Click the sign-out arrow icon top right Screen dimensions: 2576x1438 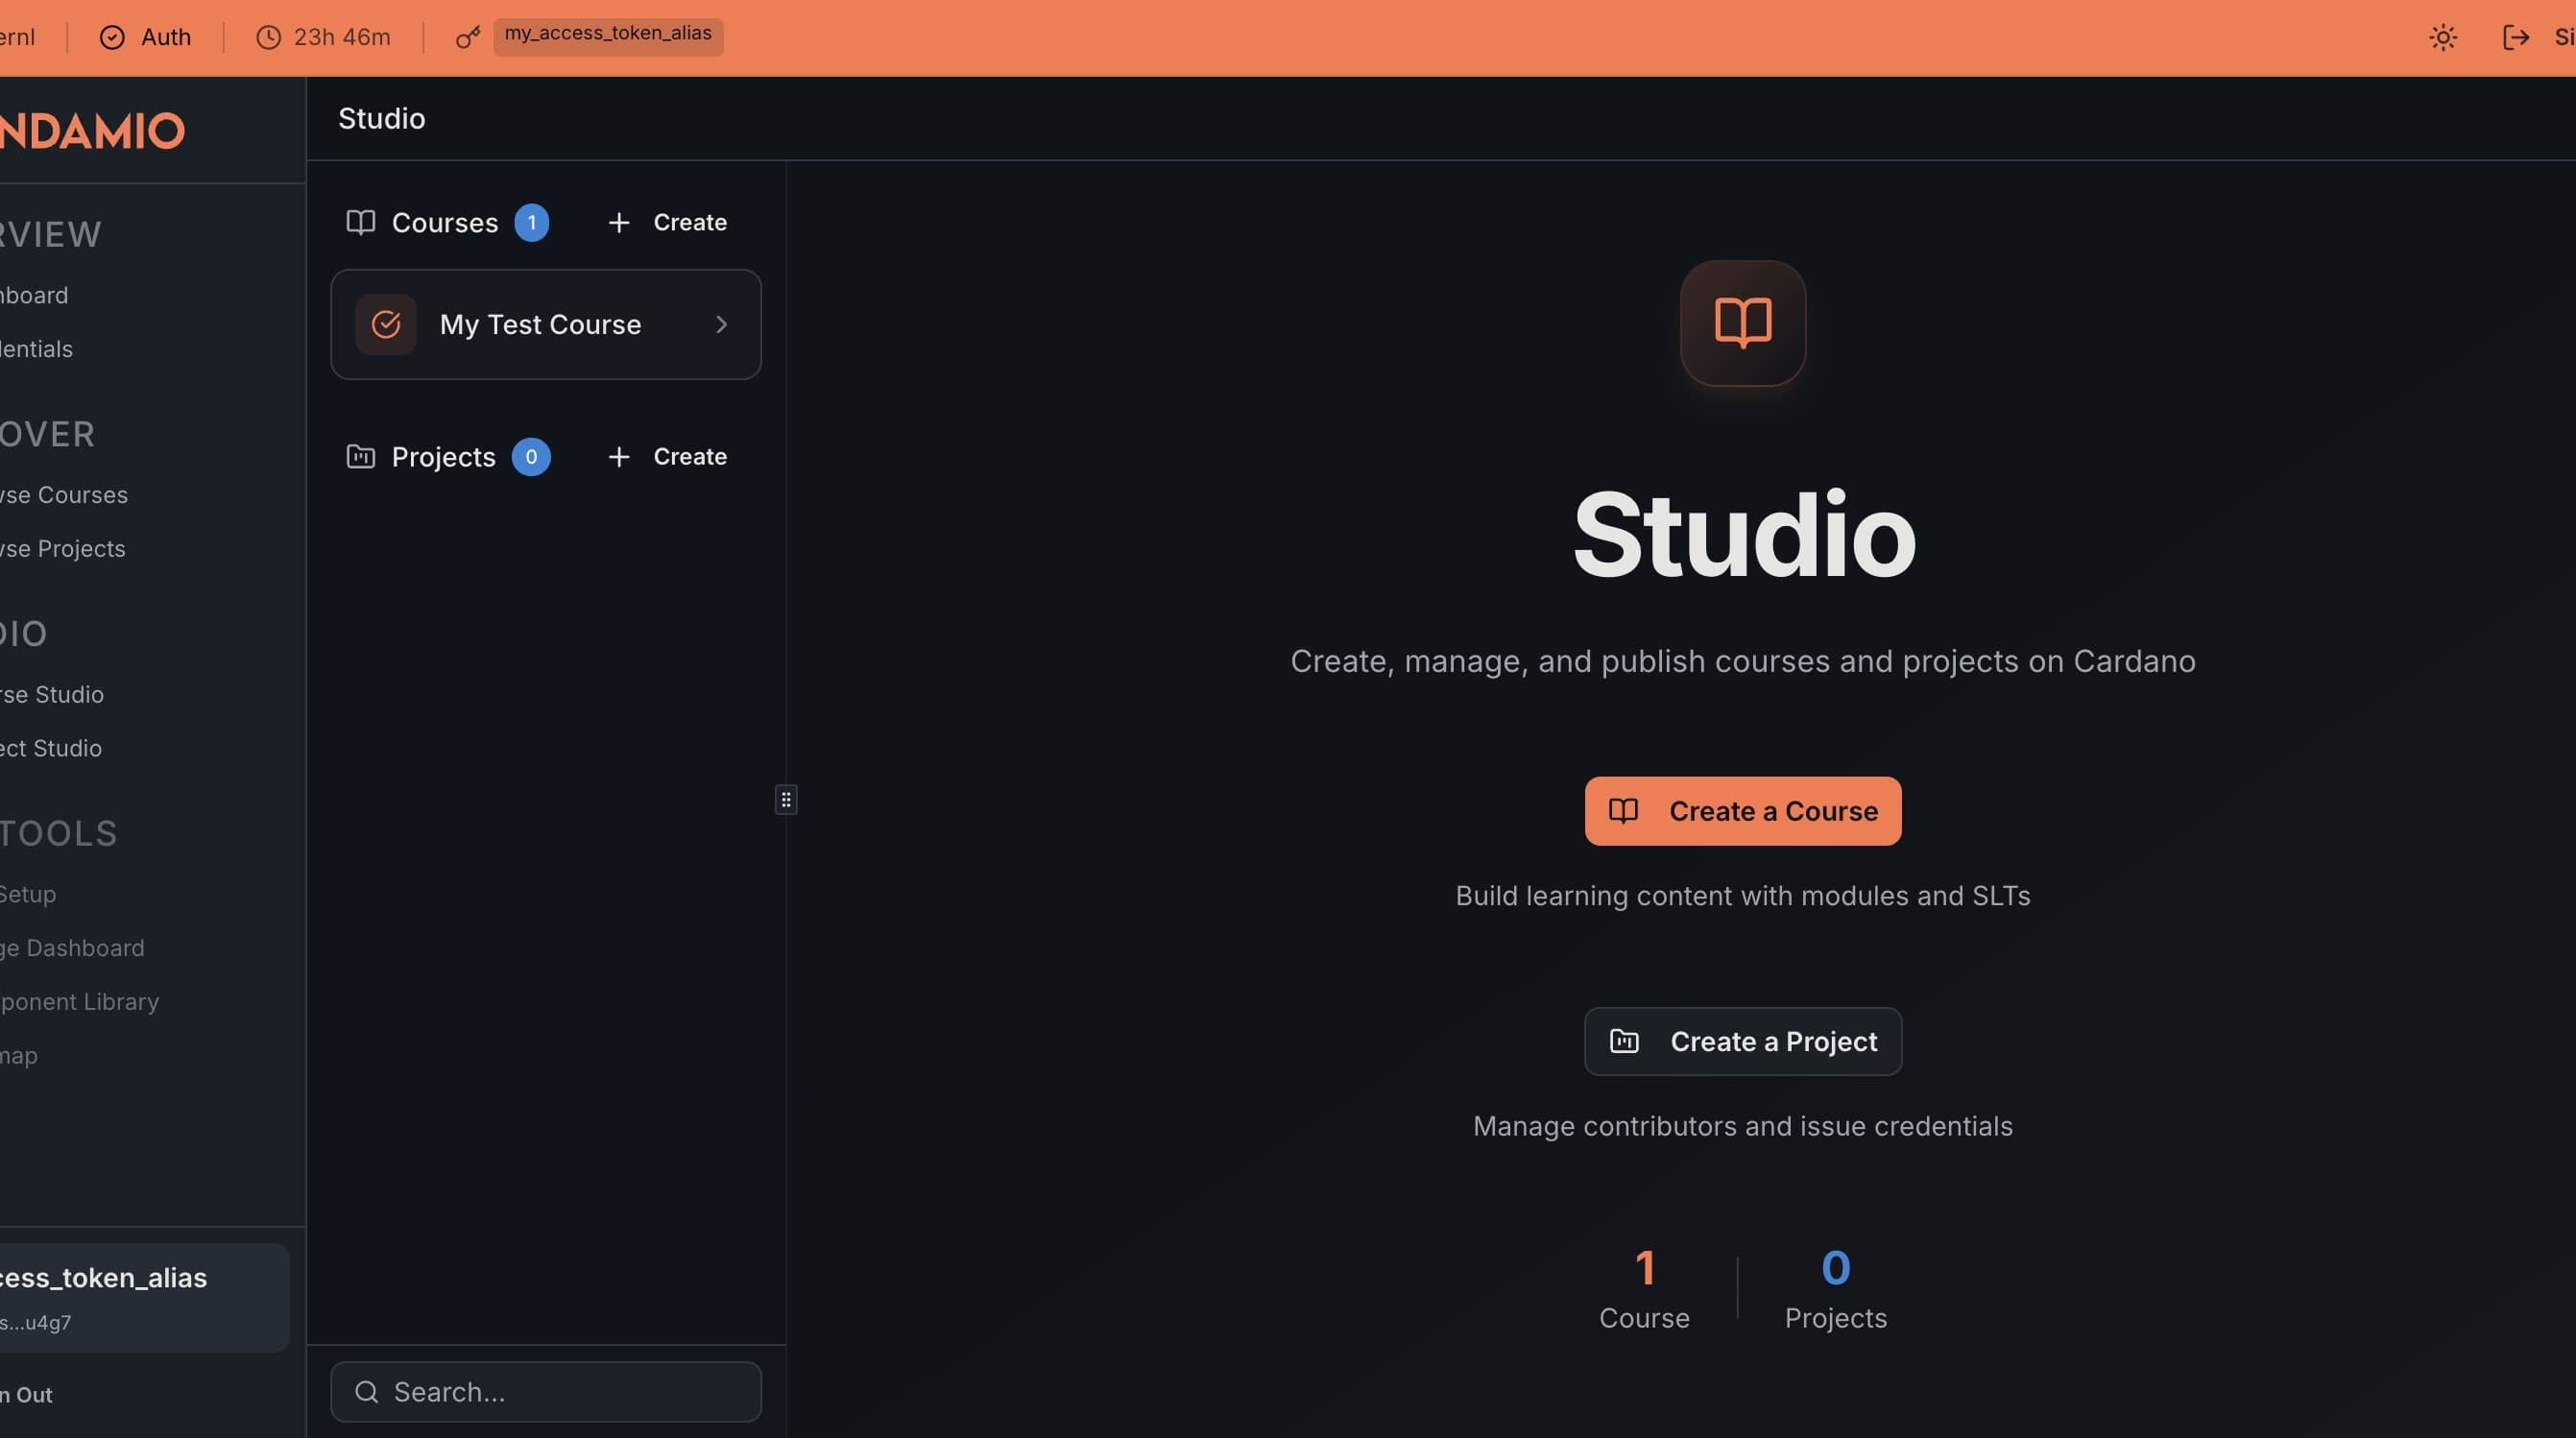2517,37
